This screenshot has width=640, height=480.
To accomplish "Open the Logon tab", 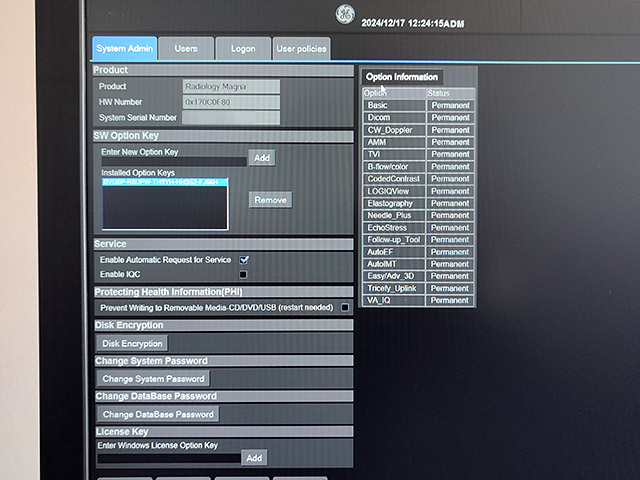I will coord(243,49).
